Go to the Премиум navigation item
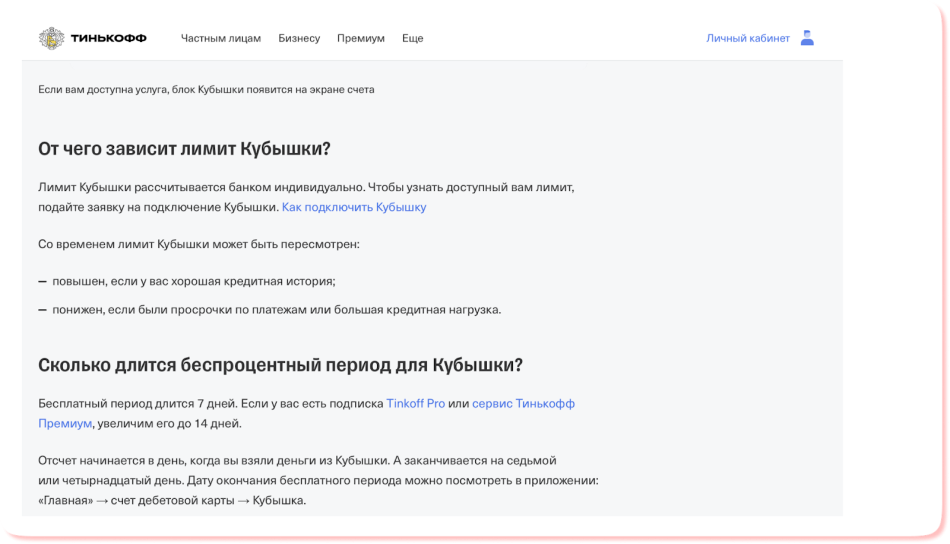Viewport: 950px width, 544px height. (360, 39)
